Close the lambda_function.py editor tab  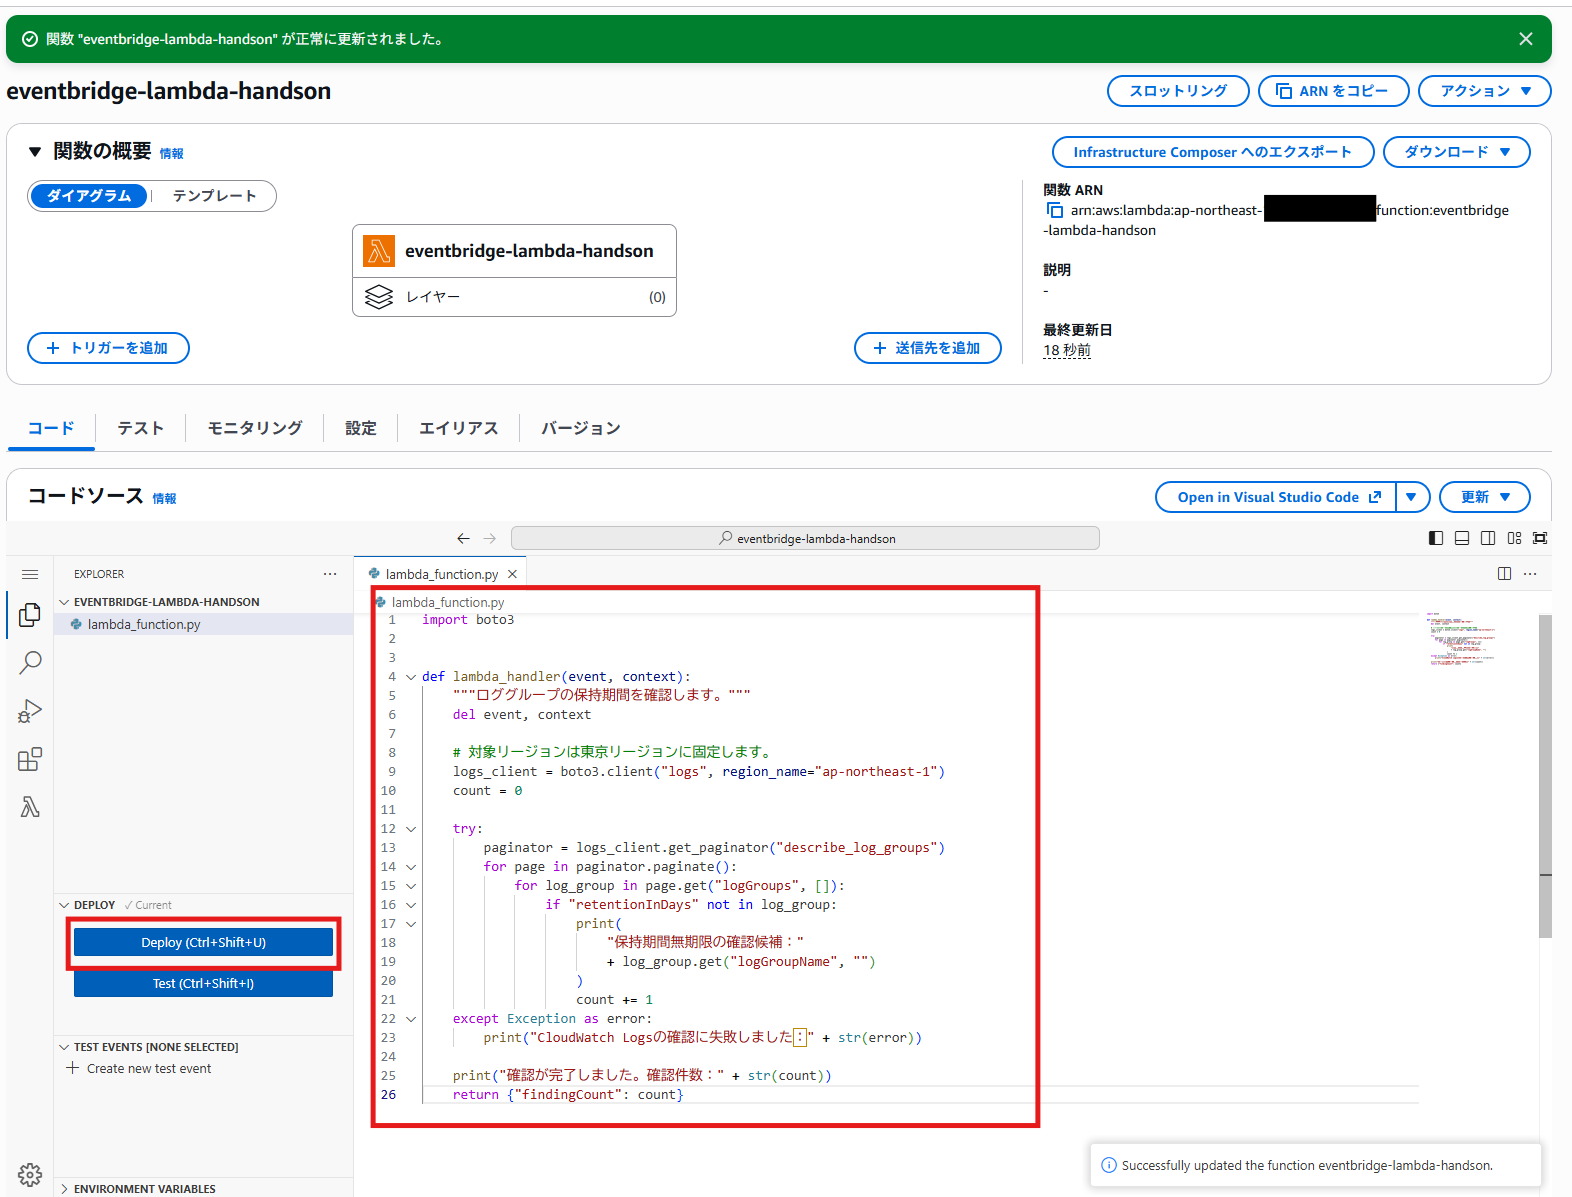(512, 574)
